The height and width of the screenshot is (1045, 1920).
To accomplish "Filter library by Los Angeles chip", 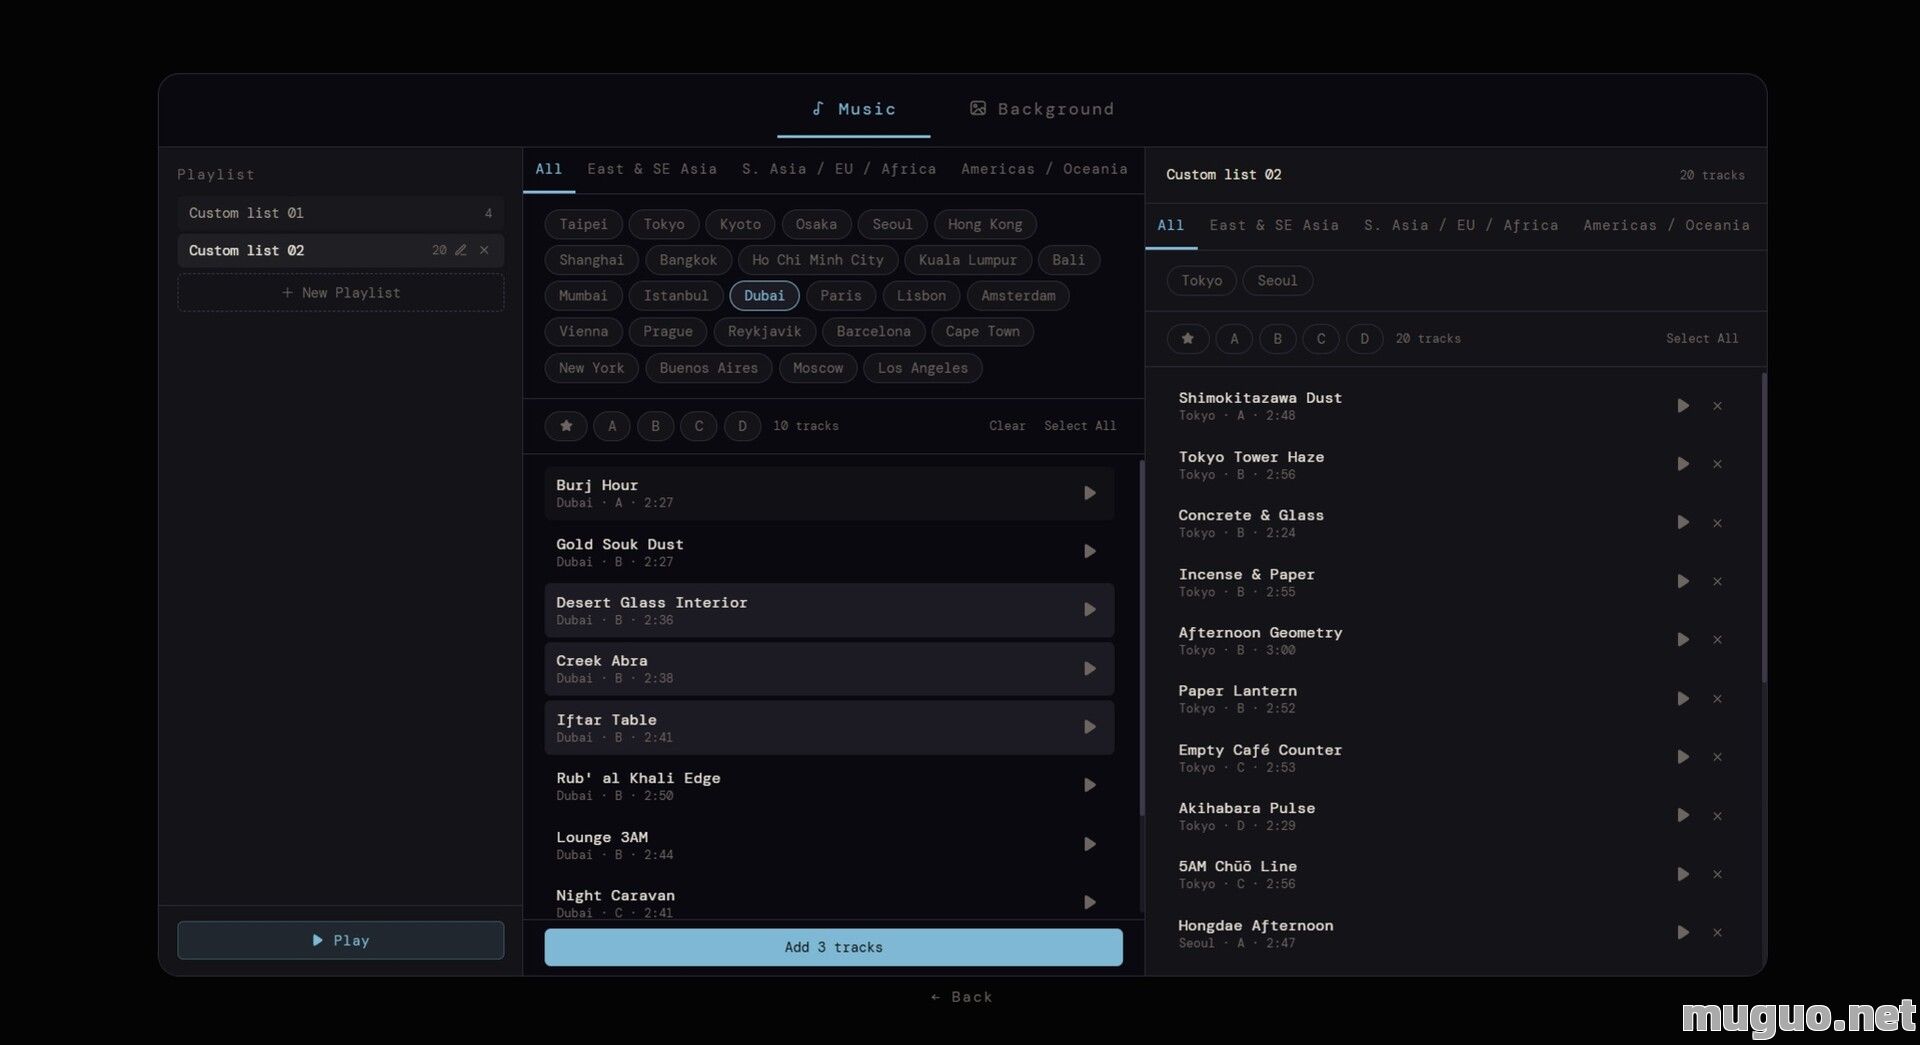I will tap(922, 368).
